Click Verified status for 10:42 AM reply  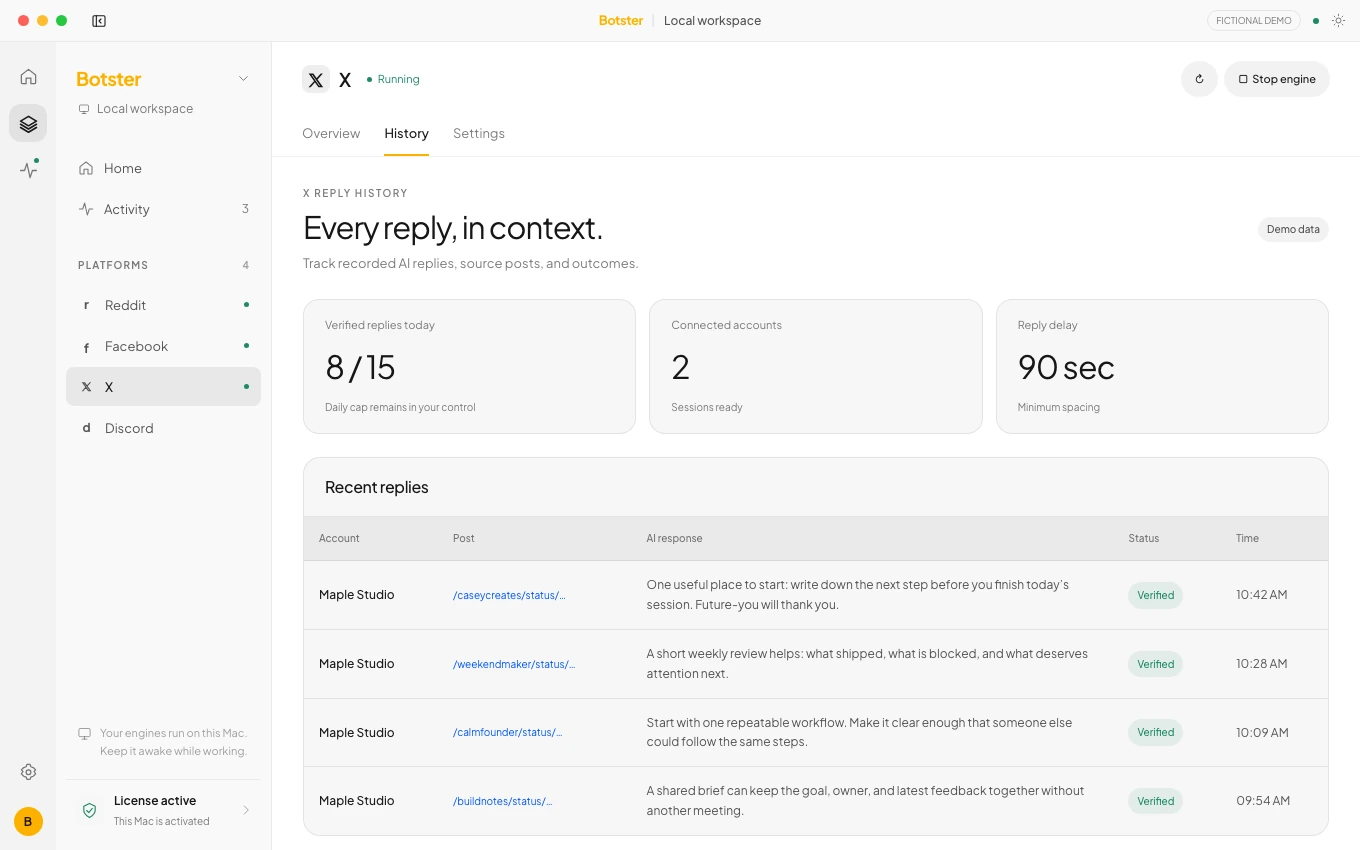(1155, 595)
